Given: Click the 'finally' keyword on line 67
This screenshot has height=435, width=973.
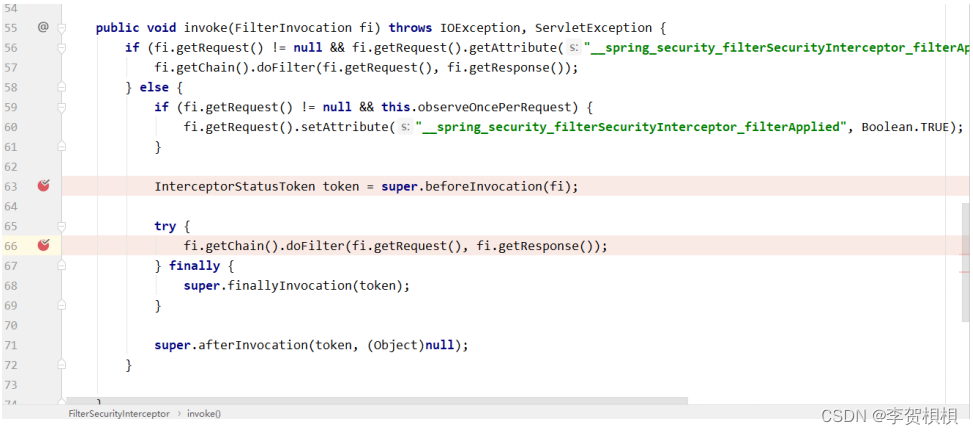Looking at the screenshot, I should tap(194, 266).
